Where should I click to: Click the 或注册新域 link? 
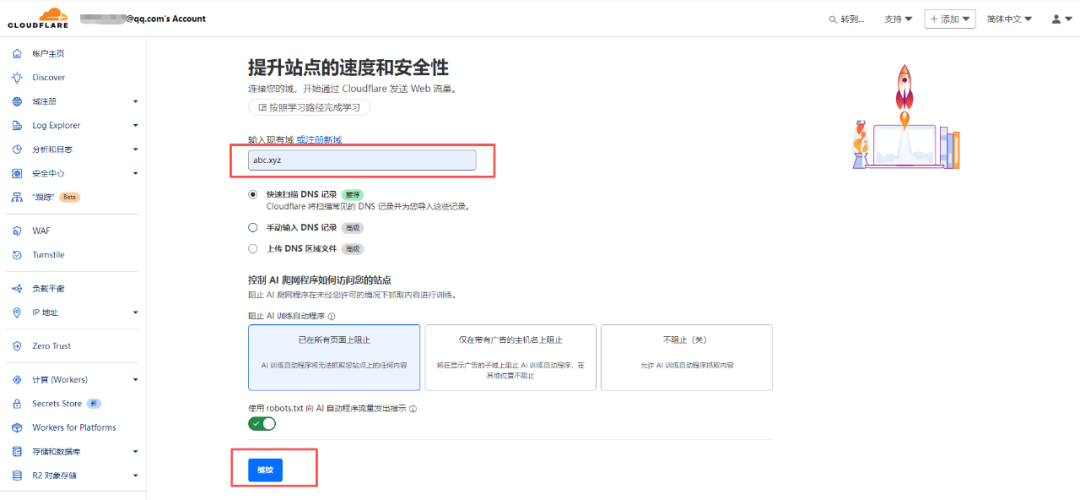pyautogui.click(x=320, y=140)
